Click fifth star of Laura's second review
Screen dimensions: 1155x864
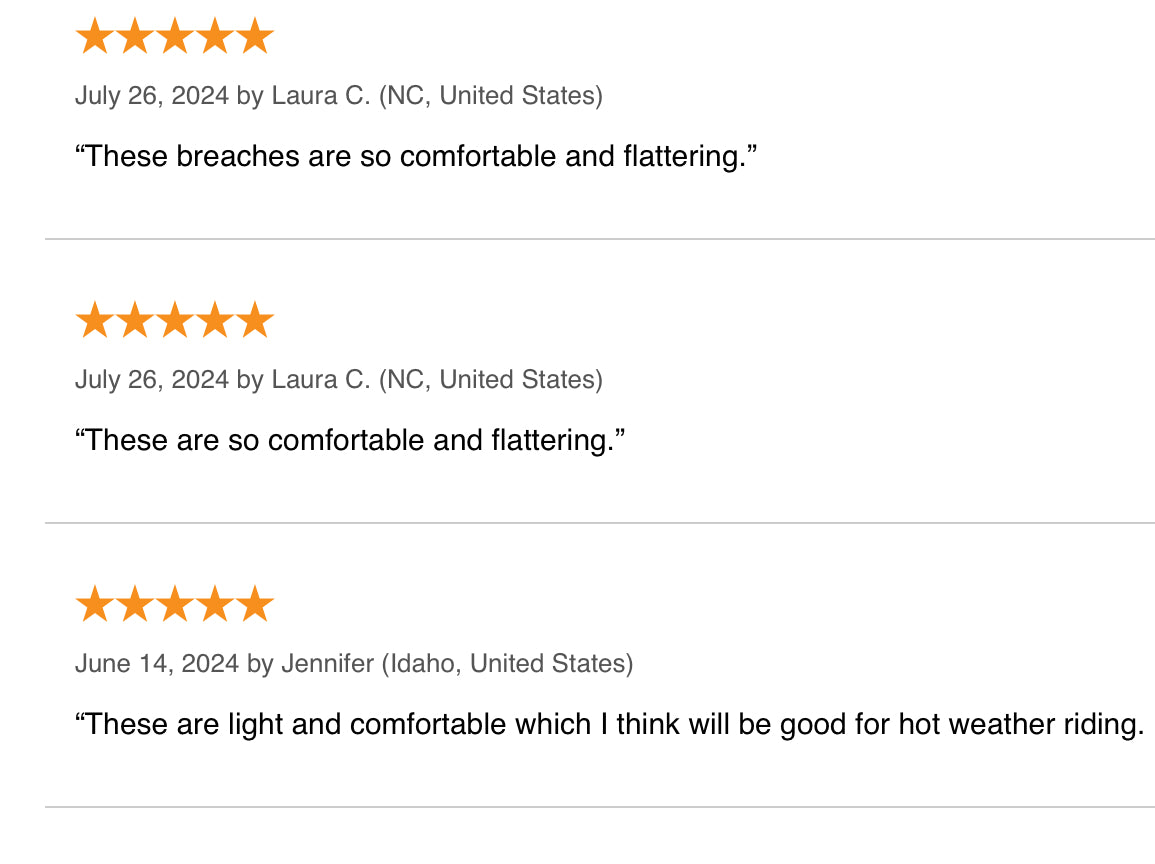(x=255, y=320)
